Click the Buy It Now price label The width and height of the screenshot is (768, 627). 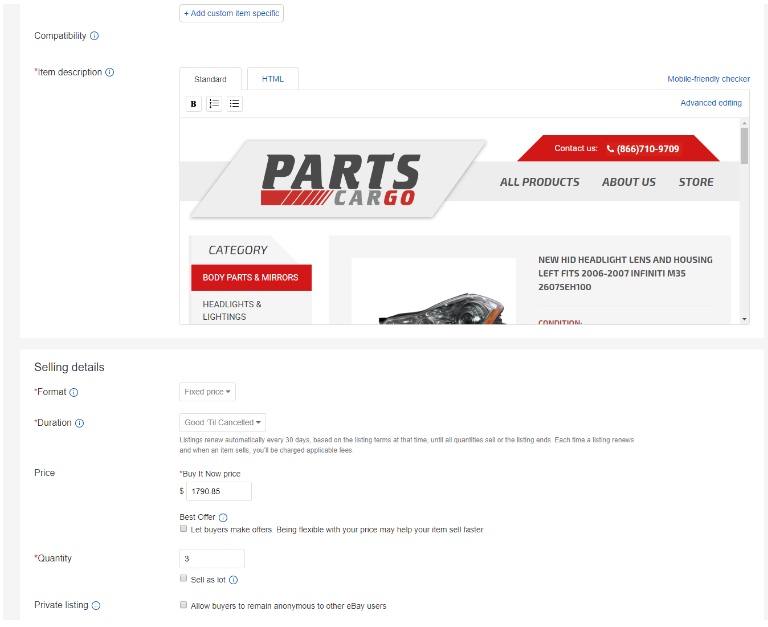210,474
